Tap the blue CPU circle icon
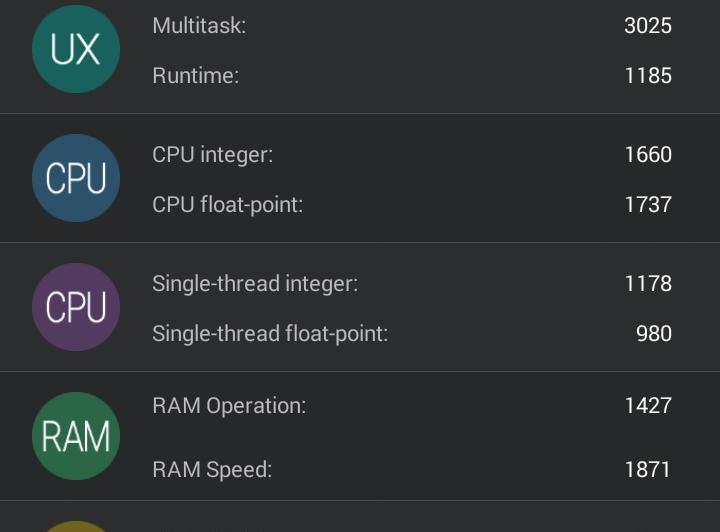Screen dimensions: 720x532 click(x=76, y=178)
